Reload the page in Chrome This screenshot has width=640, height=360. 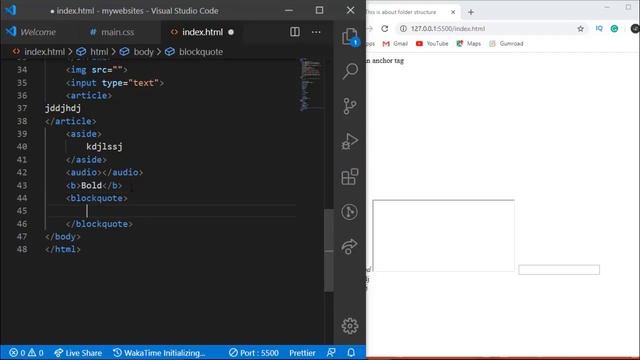[x=384, y=29]
